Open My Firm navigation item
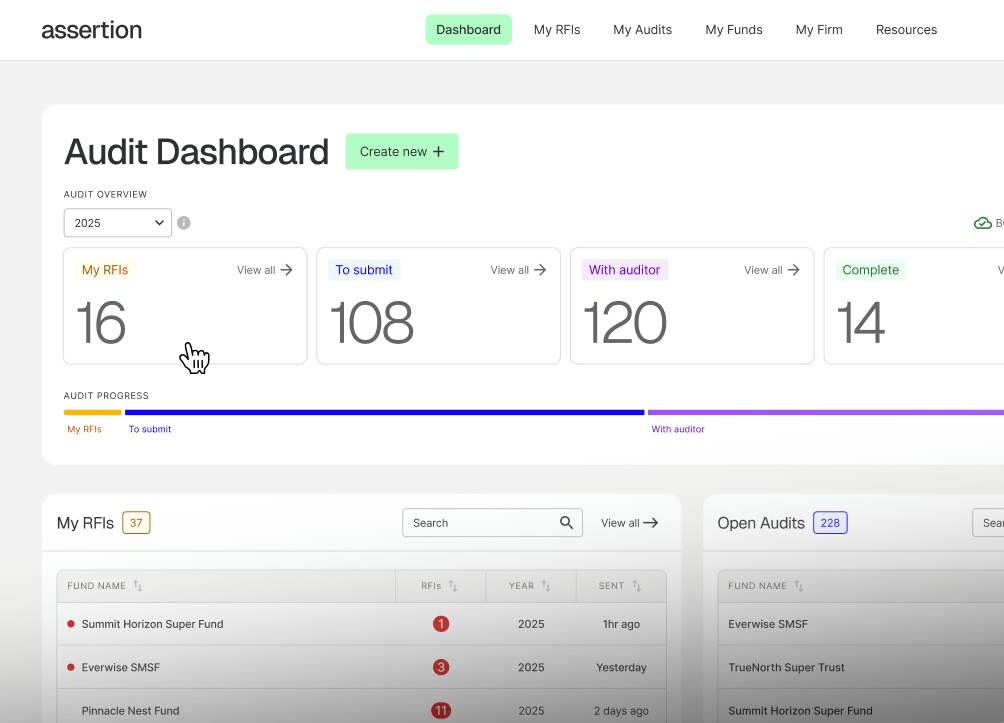The height and width of the screenshot is (723, 1004). click(819, 29)
